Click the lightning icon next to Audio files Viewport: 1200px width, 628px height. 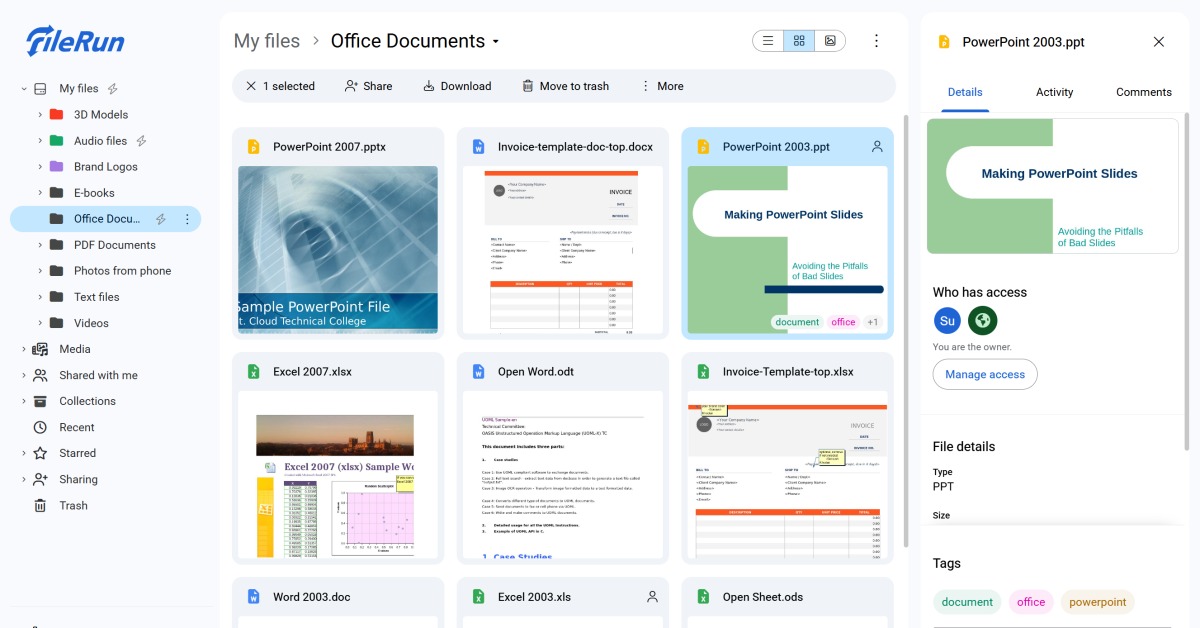[x=142, y=141]
